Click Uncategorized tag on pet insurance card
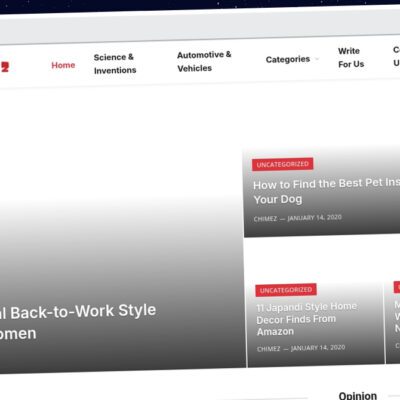The height and width of the screenshot is (400, 400). coord(282,164)
